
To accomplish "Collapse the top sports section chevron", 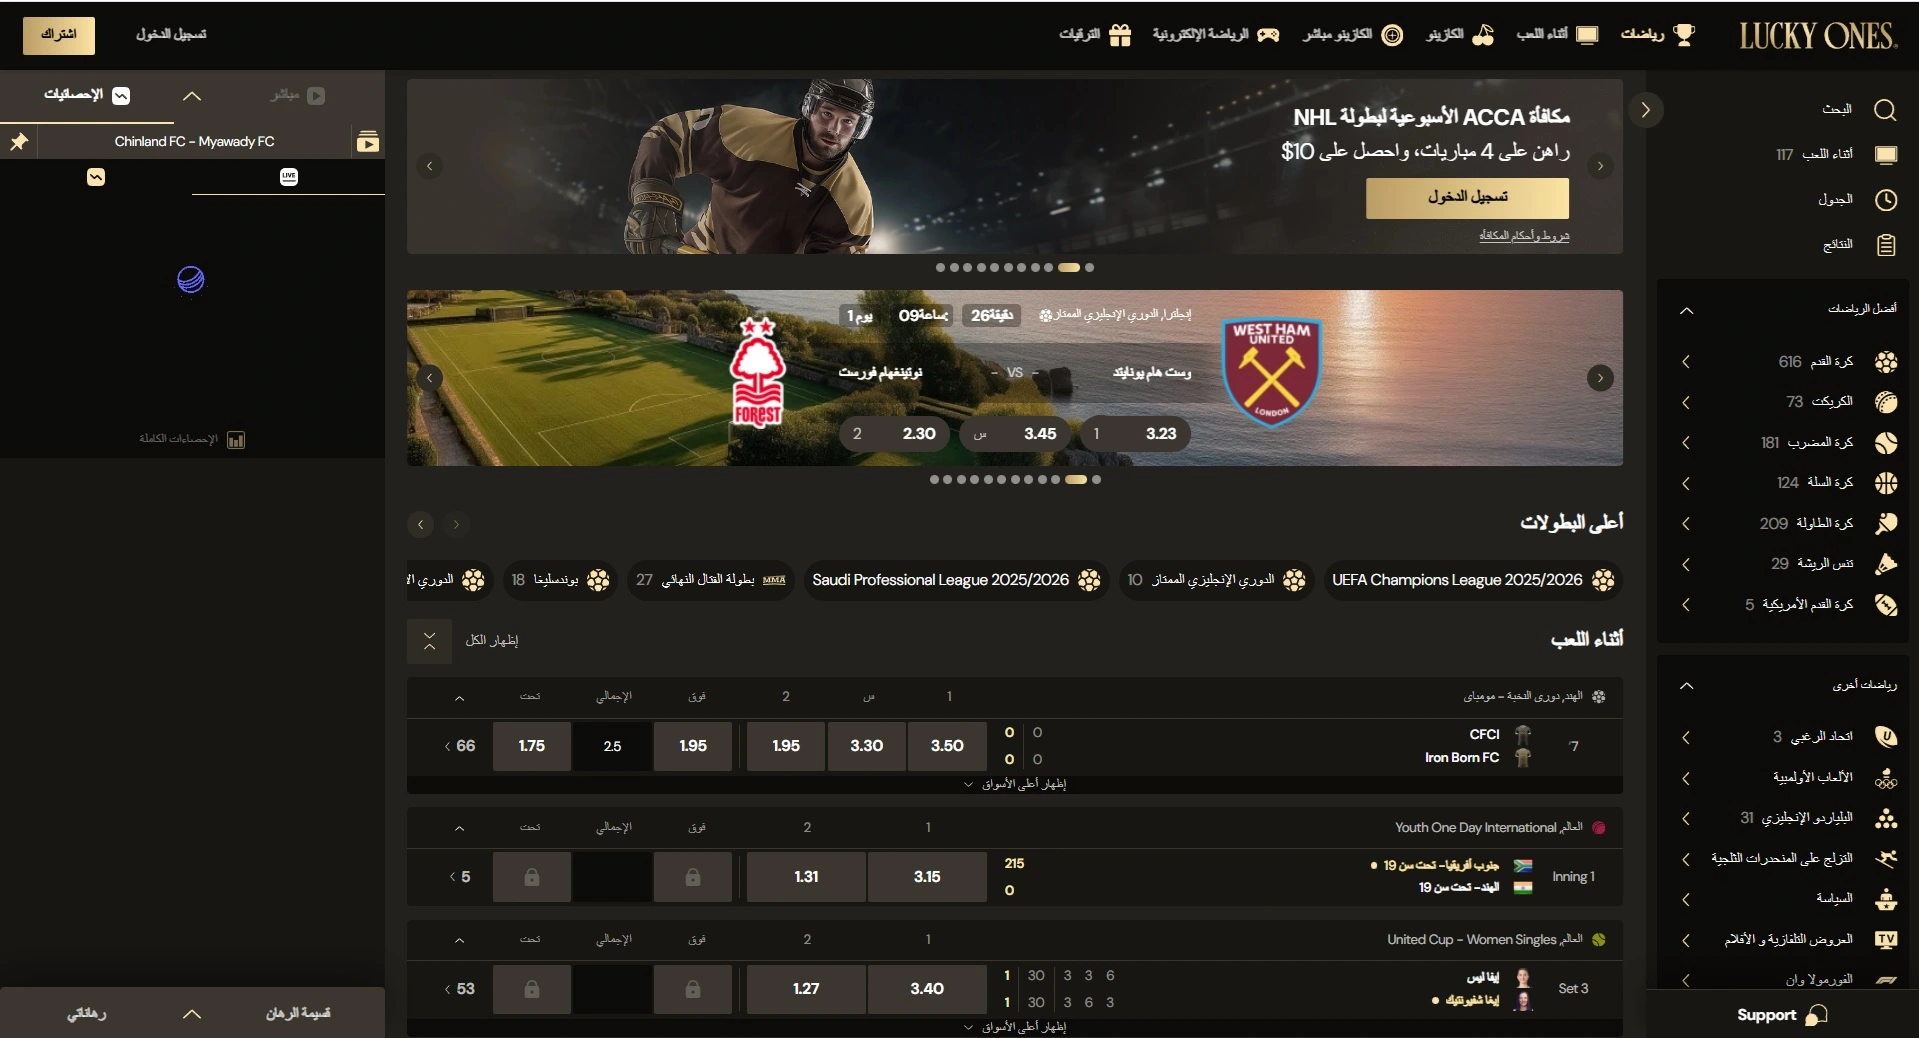I will [x=1687, y=310].
